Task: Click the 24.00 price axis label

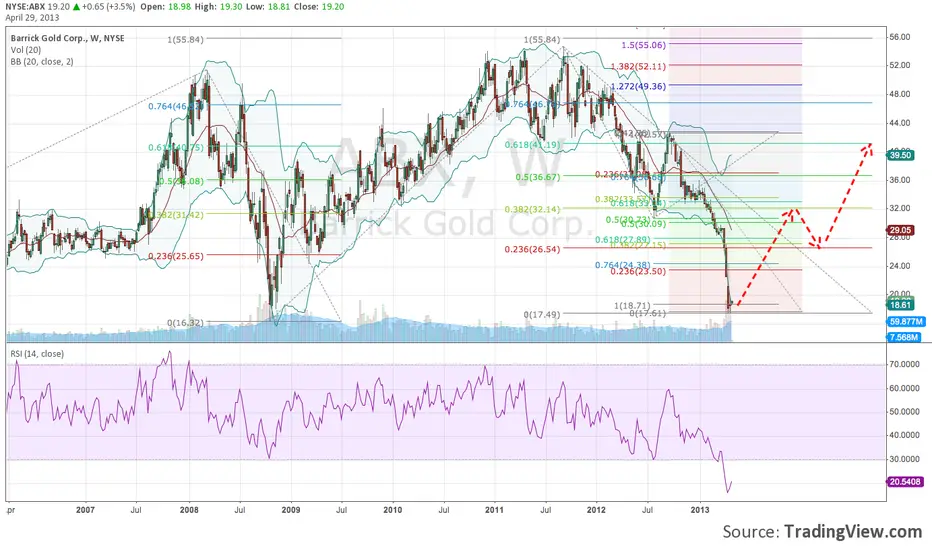Action: click(900, 266)
